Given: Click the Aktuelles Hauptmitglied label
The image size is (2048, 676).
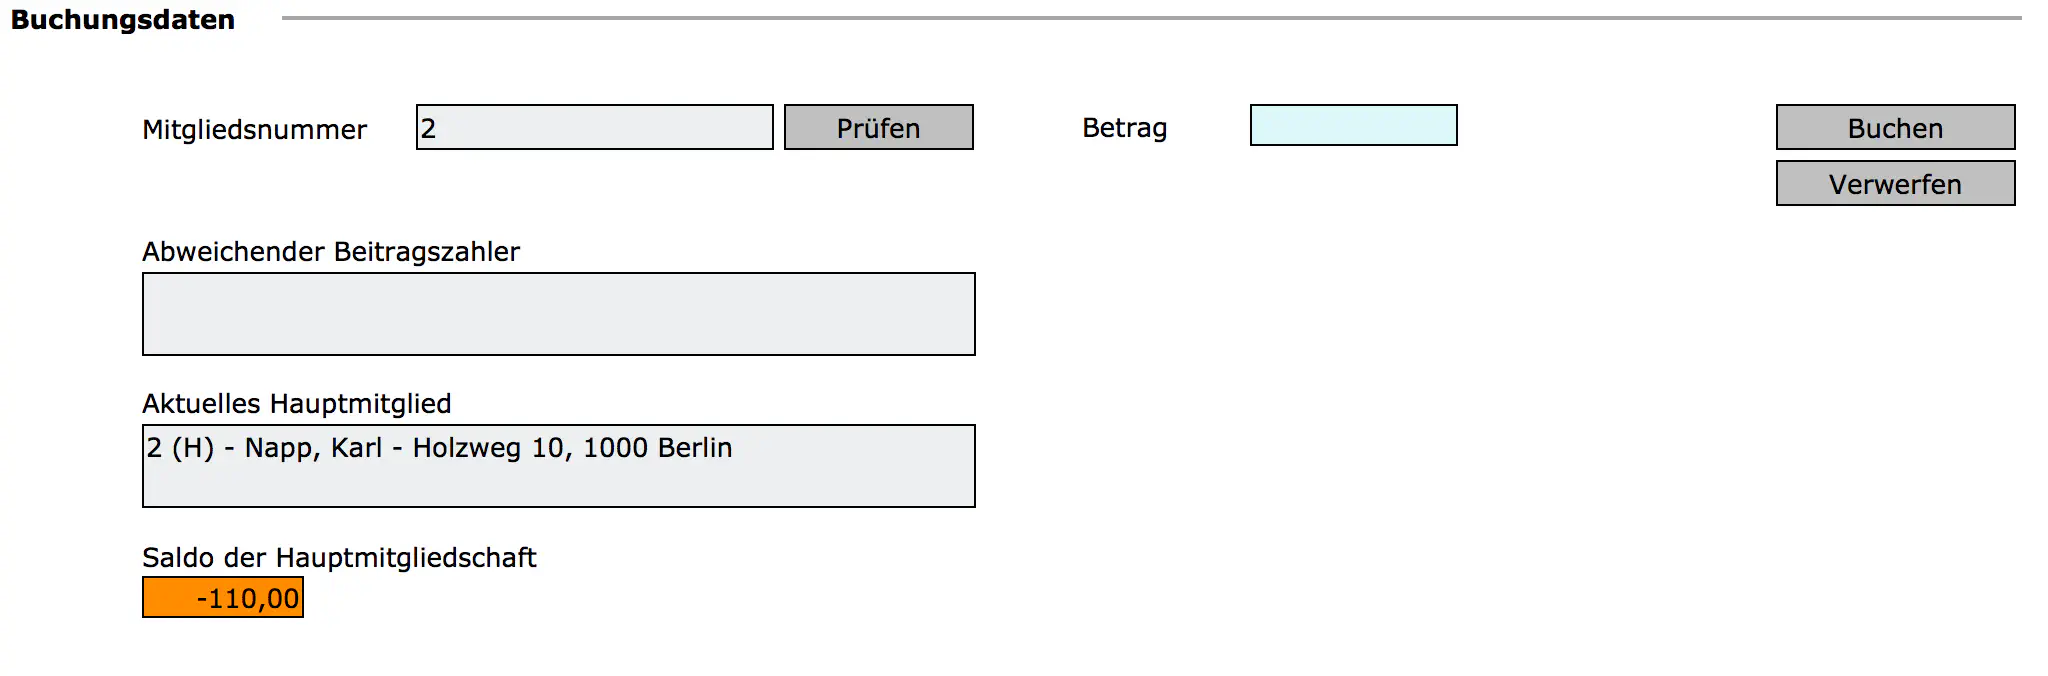Looking at the screenshot, I should point(296,404).
